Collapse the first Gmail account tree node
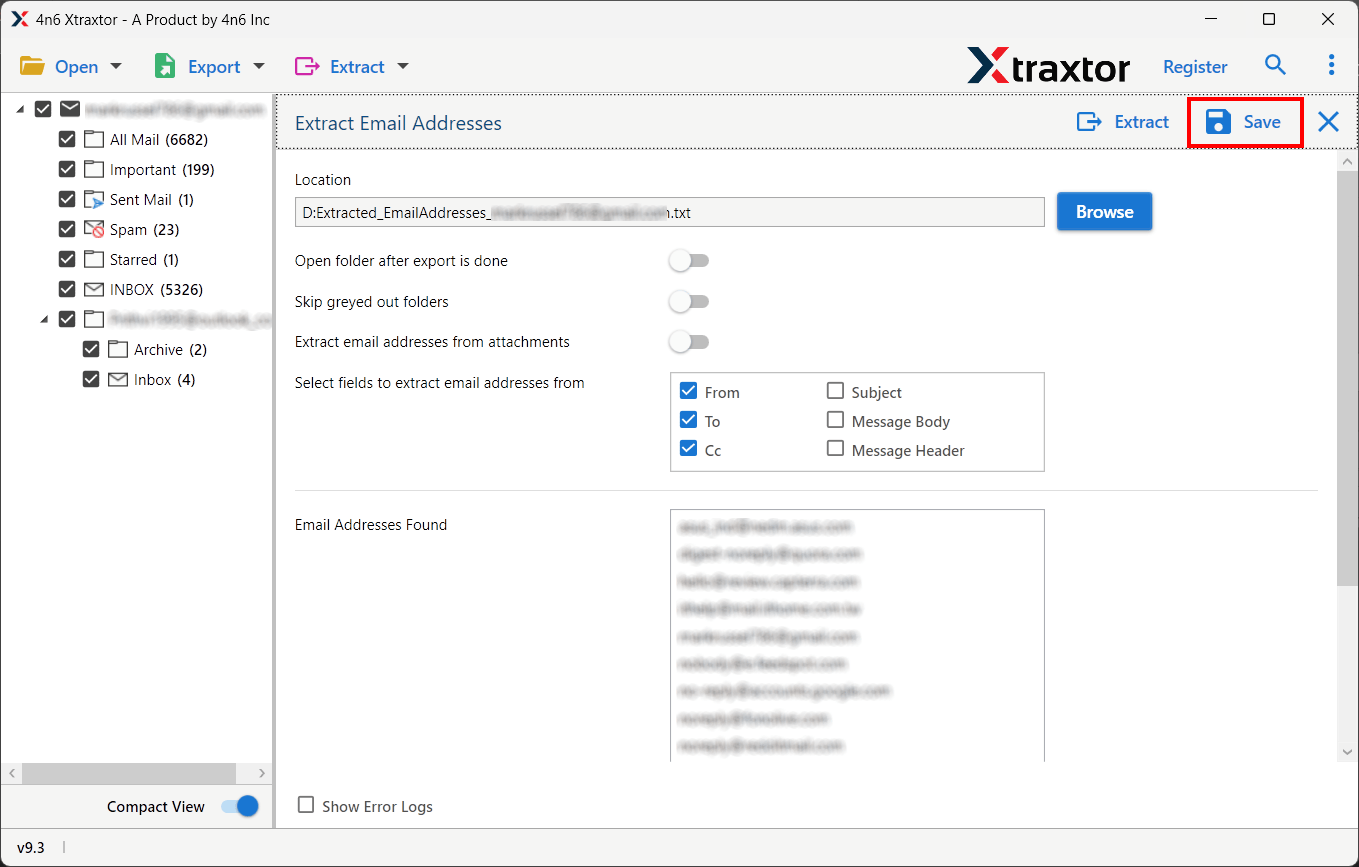The image size is (1359, 867). tap(22, 108)
